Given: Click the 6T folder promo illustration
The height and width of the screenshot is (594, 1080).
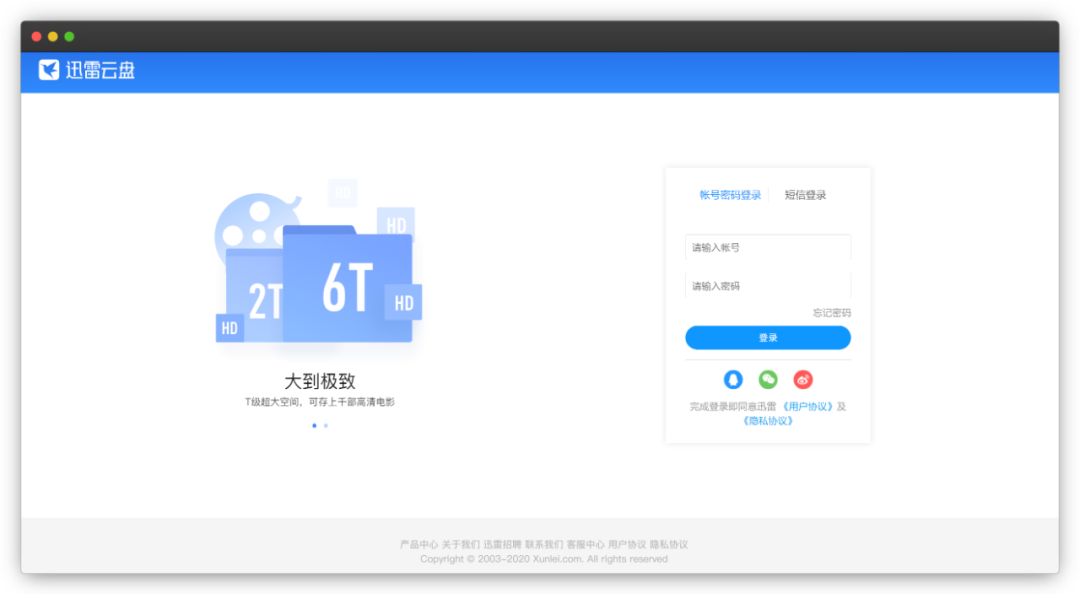Looking at the screenshot, I should [347, 284].
